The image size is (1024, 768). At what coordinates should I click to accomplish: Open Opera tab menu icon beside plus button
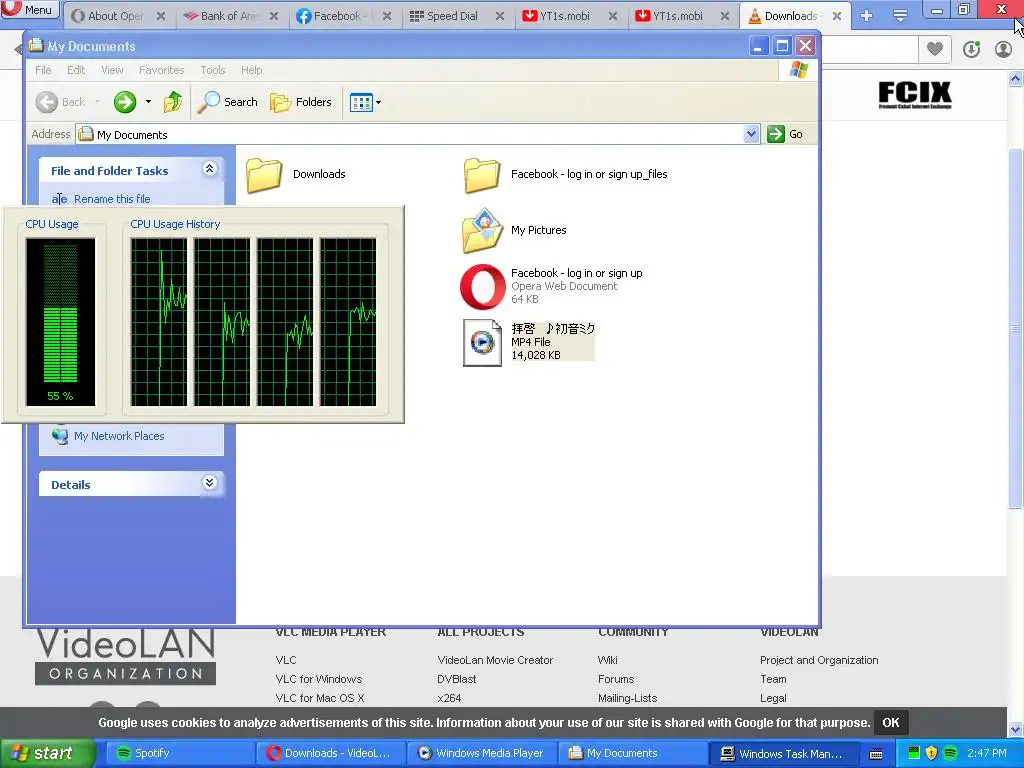(900, 16)
